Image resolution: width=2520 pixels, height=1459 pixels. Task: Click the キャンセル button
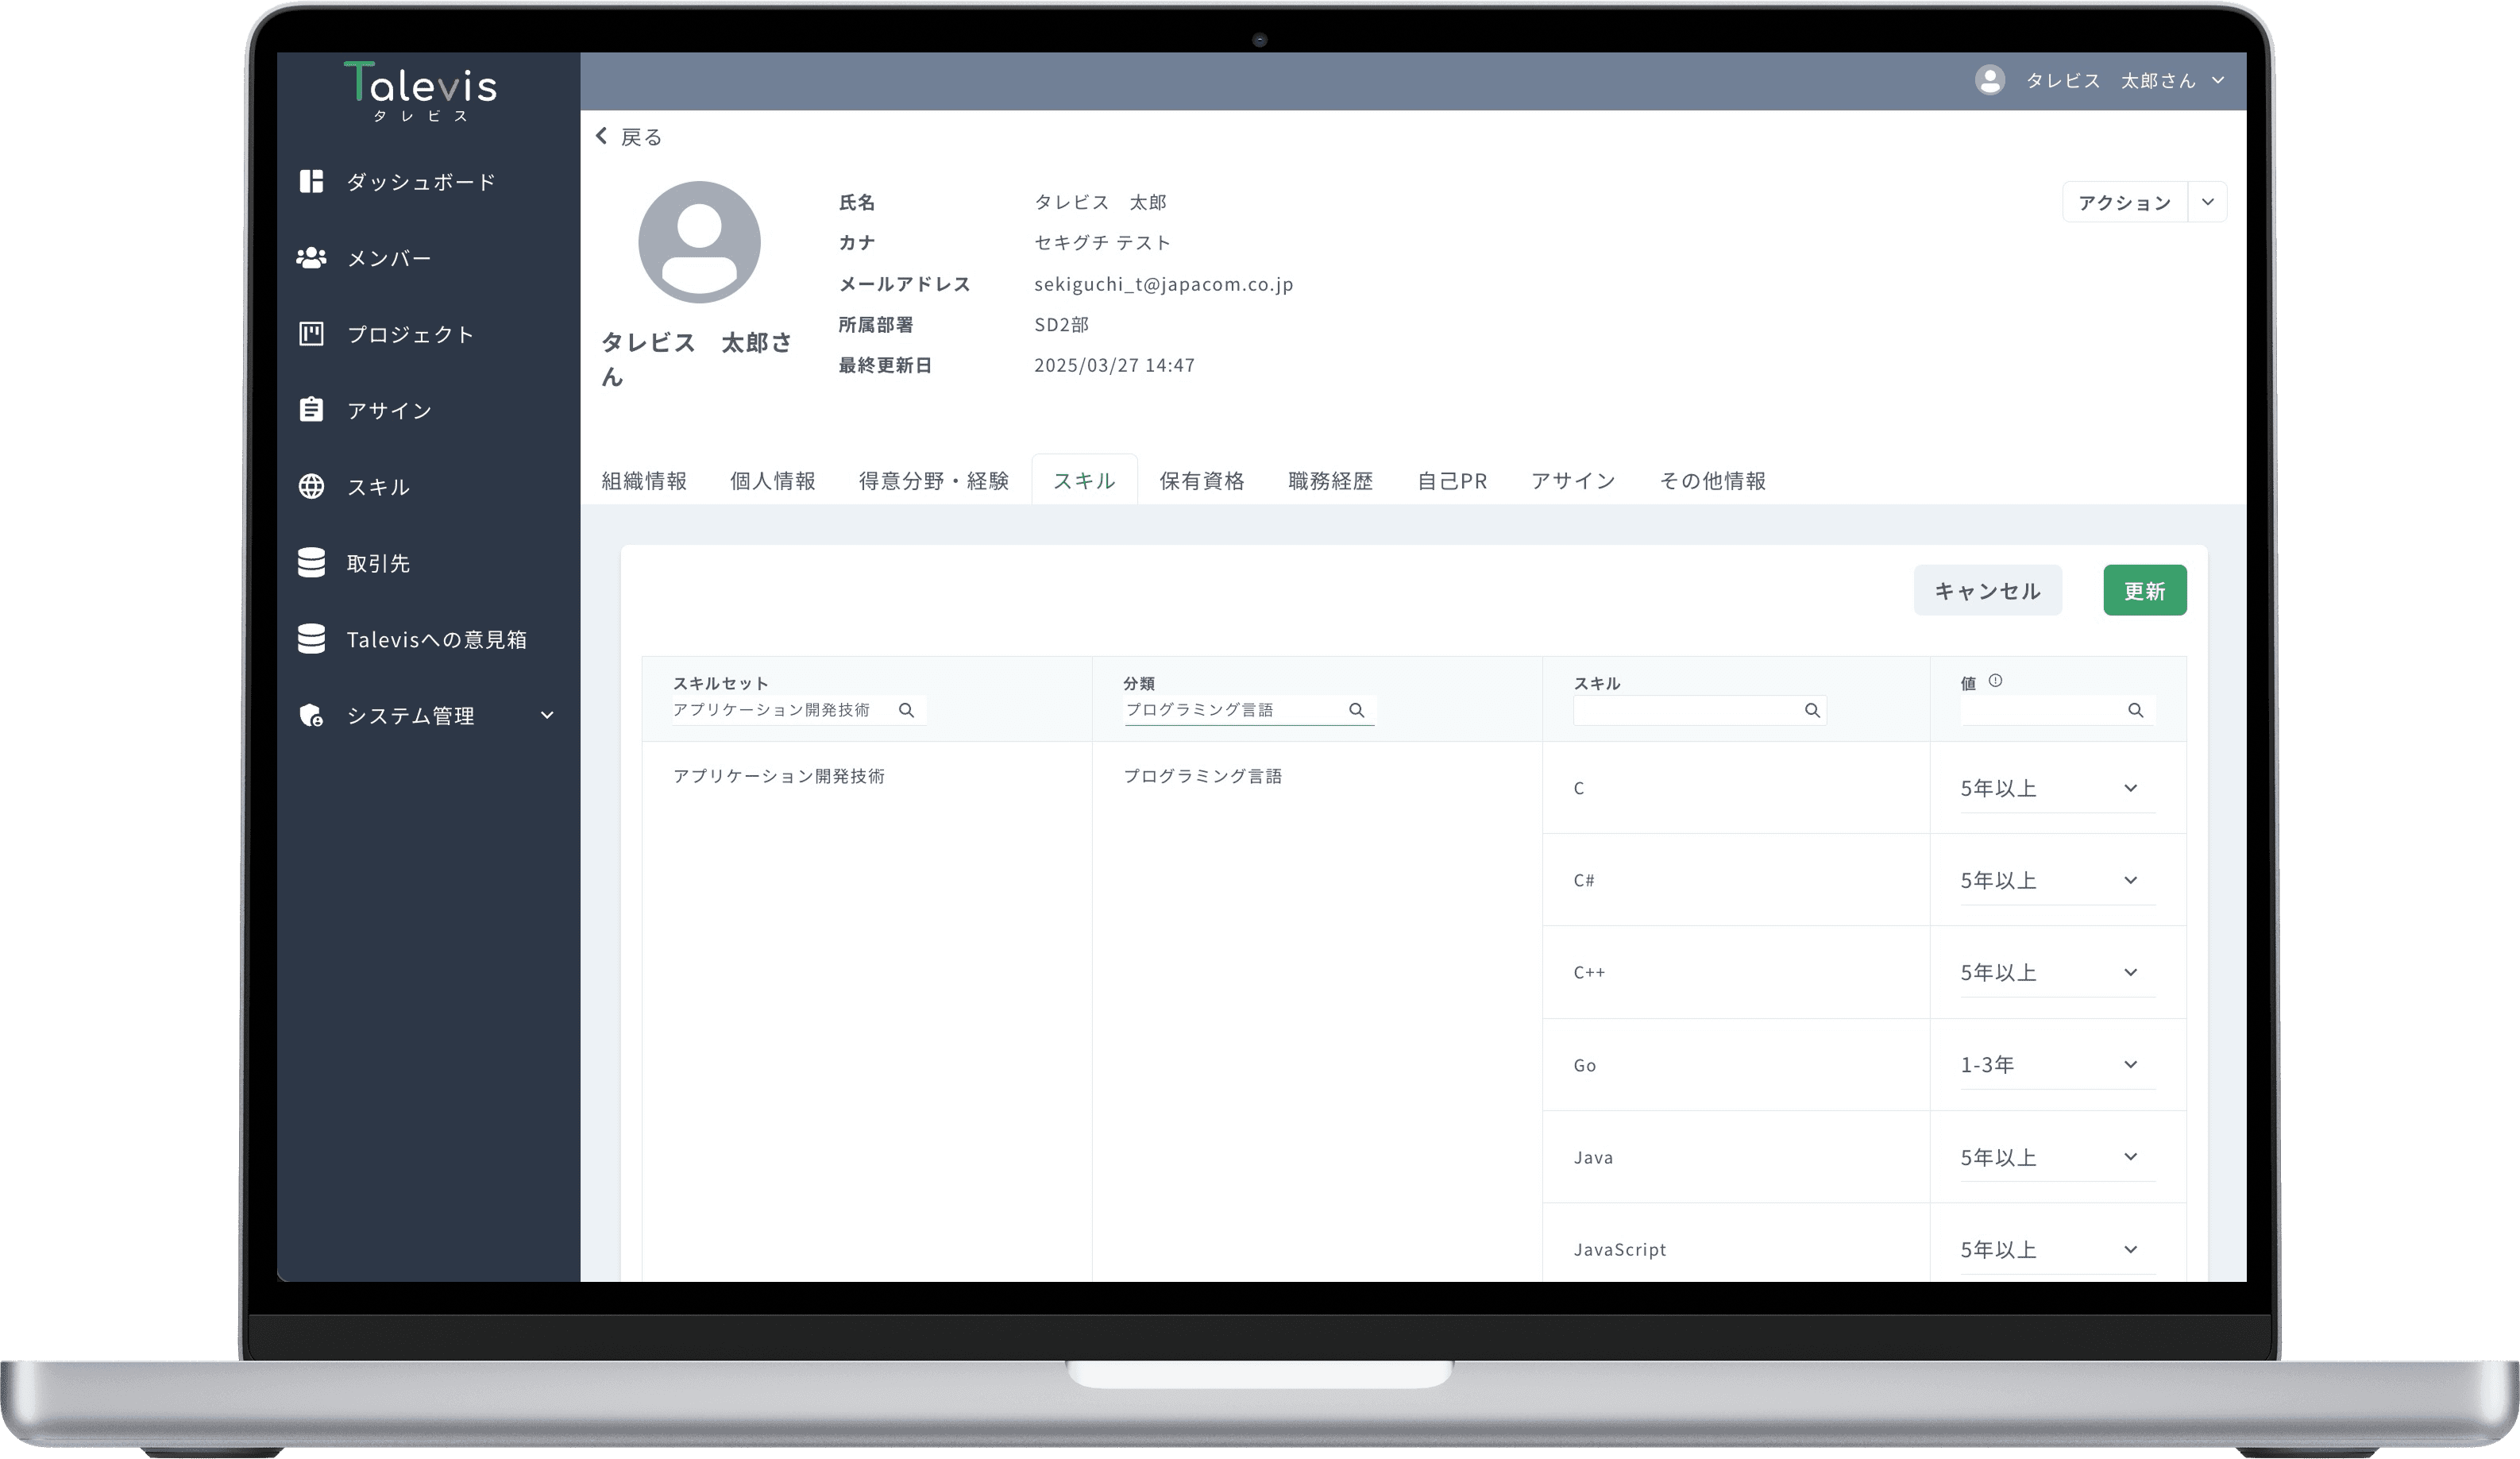point(1987,590)
